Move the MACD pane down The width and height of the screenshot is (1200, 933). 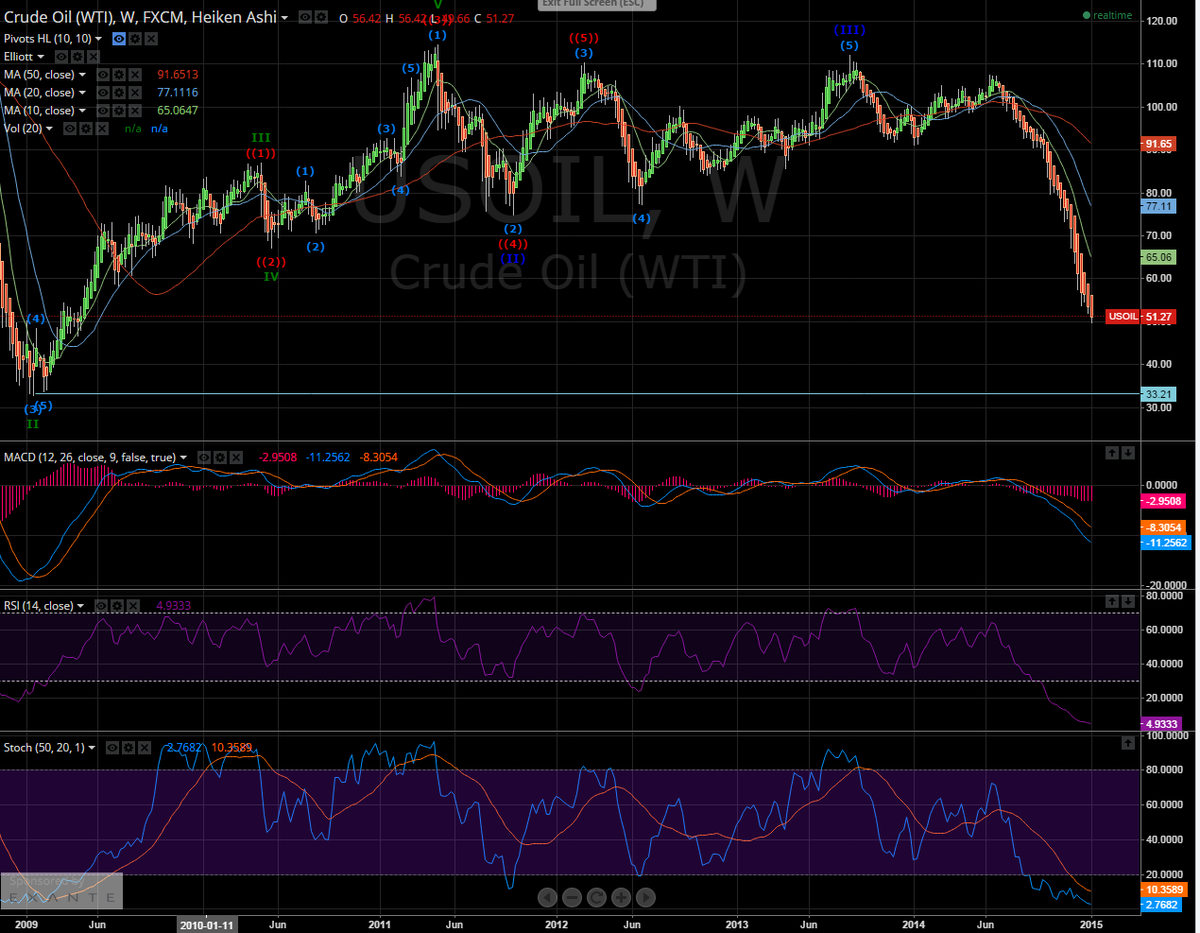(1127, 453)
